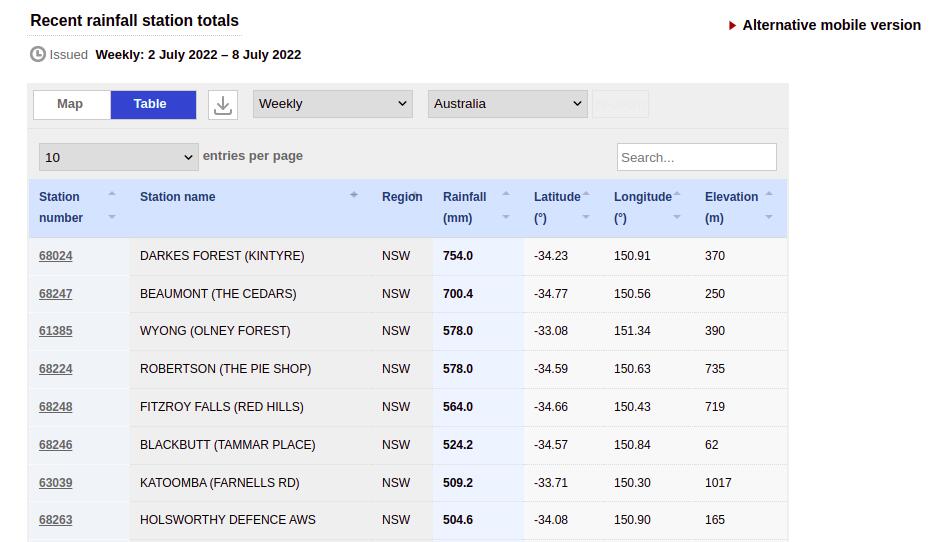Open station 68224 link
Viewport: 931px width, 542px height.
[56, 369]
